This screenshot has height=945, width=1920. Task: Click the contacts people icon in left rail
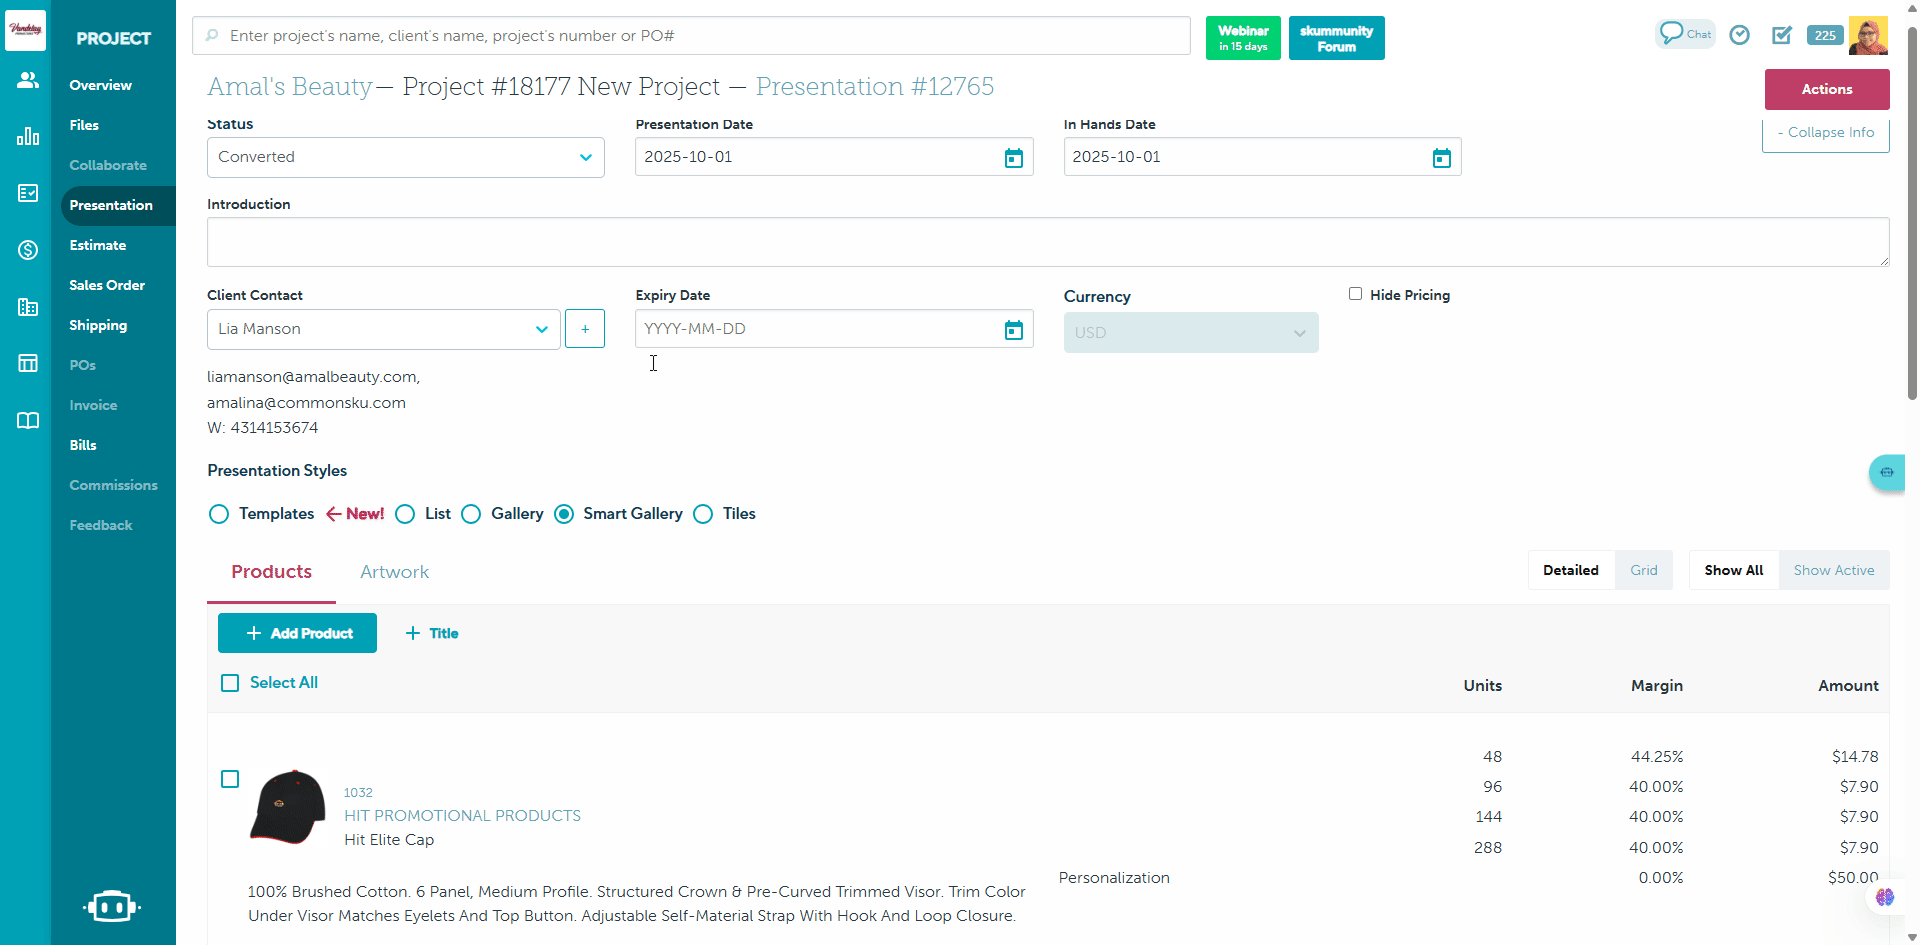[28, 80]
